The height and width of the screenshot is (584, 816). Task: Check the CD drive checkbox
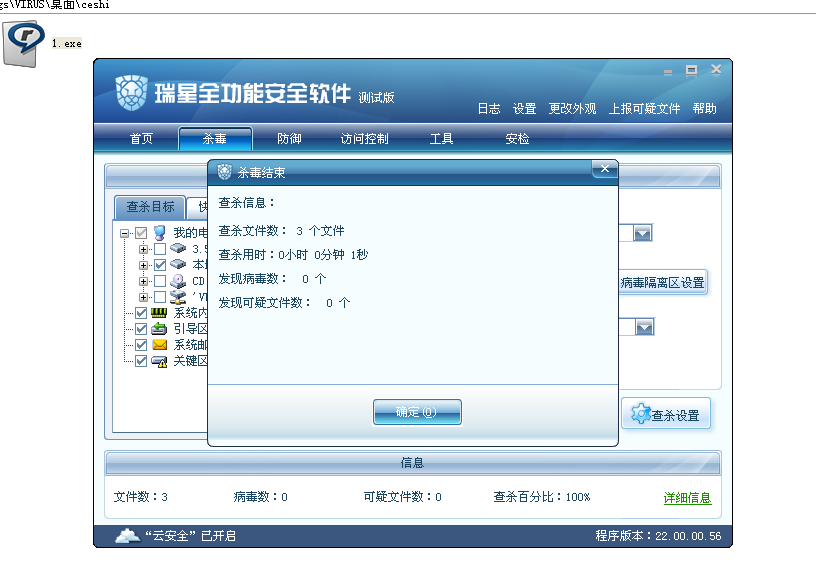tap(160, 281)
